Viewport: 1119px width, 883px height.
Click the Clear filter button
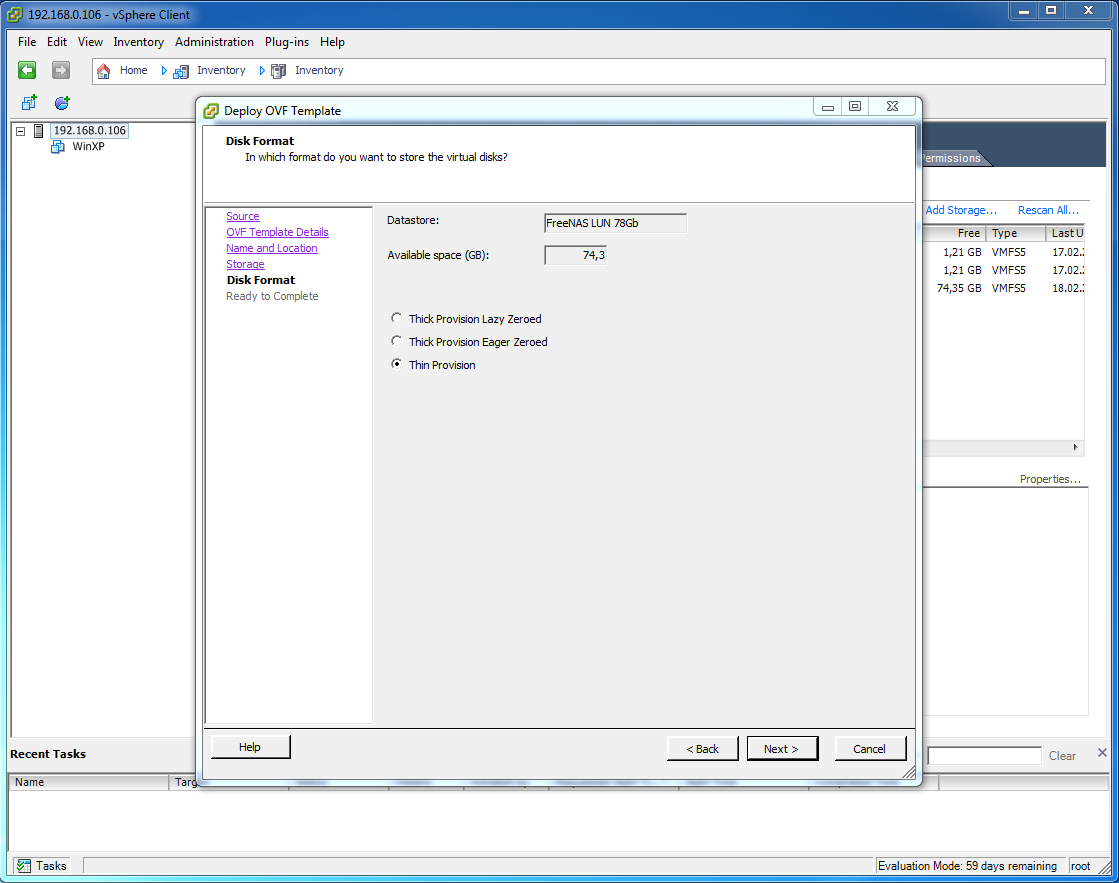(x=1062, y=756)
